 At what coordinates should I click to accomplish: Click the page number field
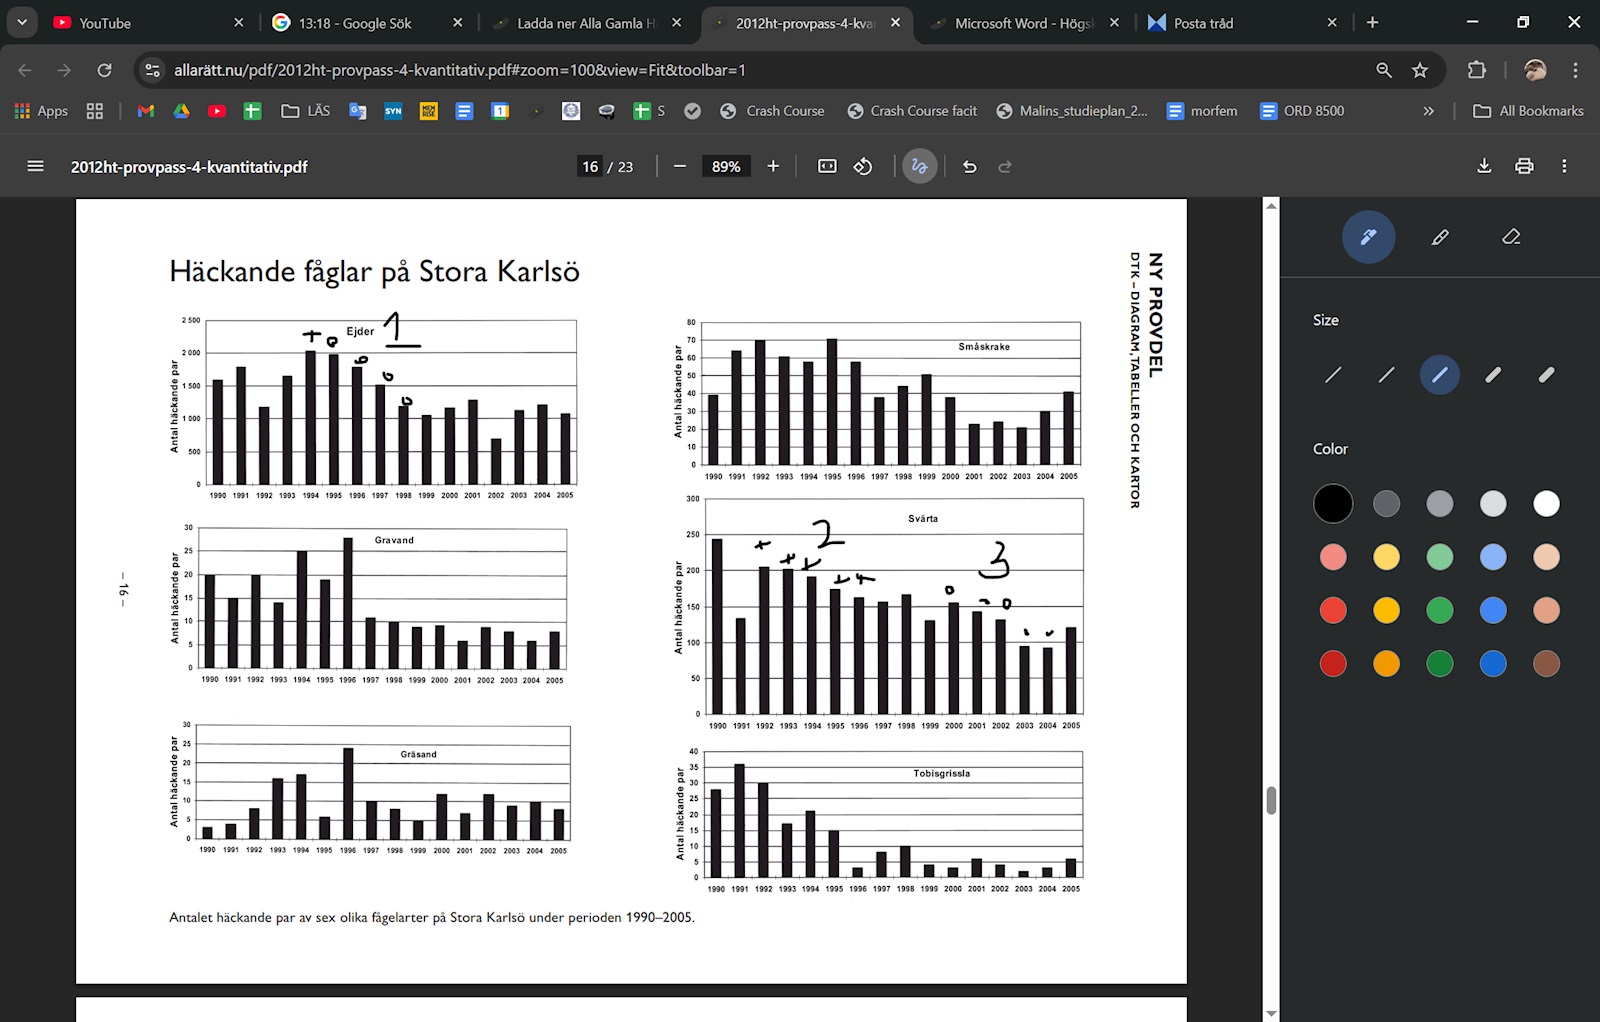click(x=590, y=166)
